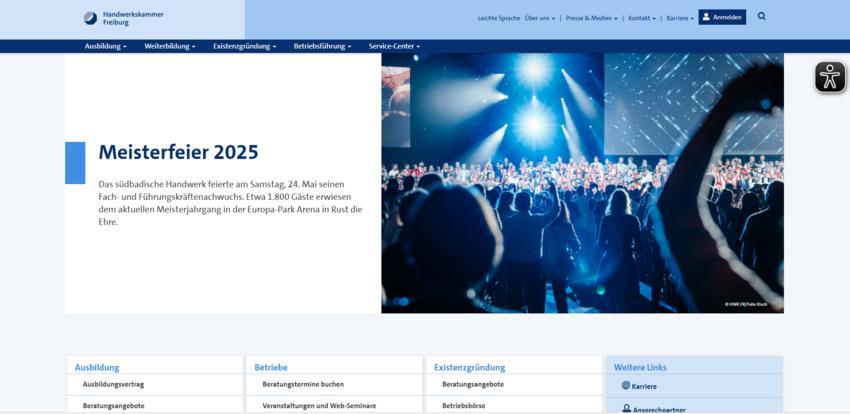Viewport: 850px width, 414px height.
Task: Click the Betriebe card heading
Action: click(x=271, y=367)
